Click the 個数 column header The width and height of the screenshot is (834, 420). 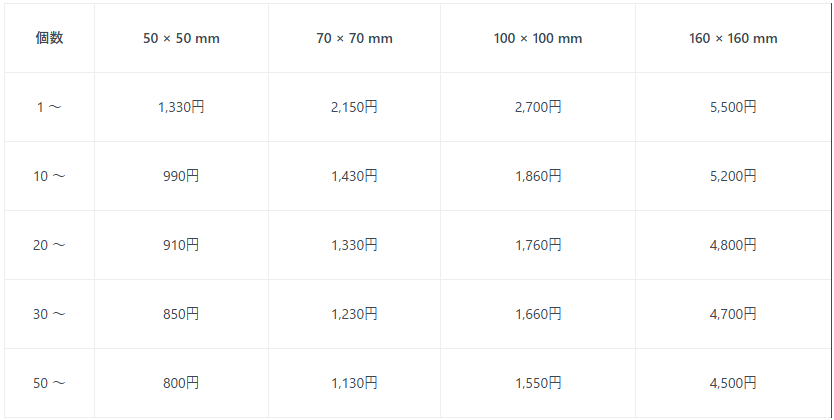point(49,38)
